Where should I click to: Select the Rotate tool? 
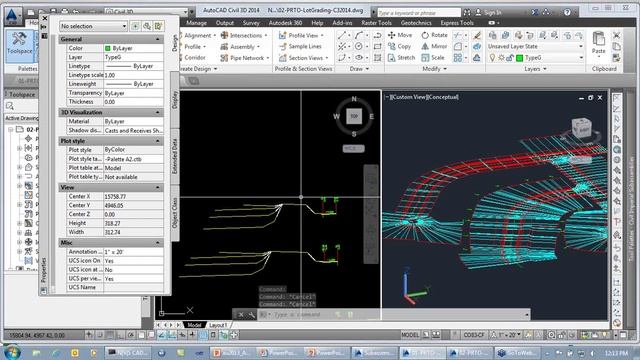point(434,35)
